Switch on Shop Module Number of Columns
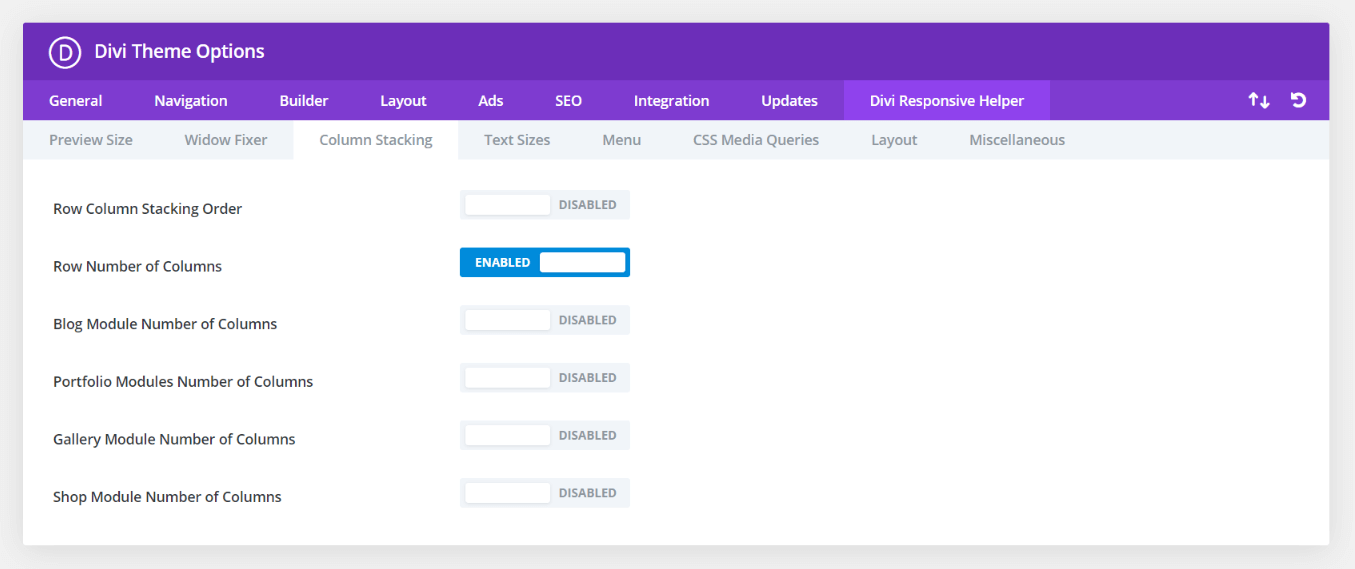The image size is (1355, 569). [x=545, y=493]
